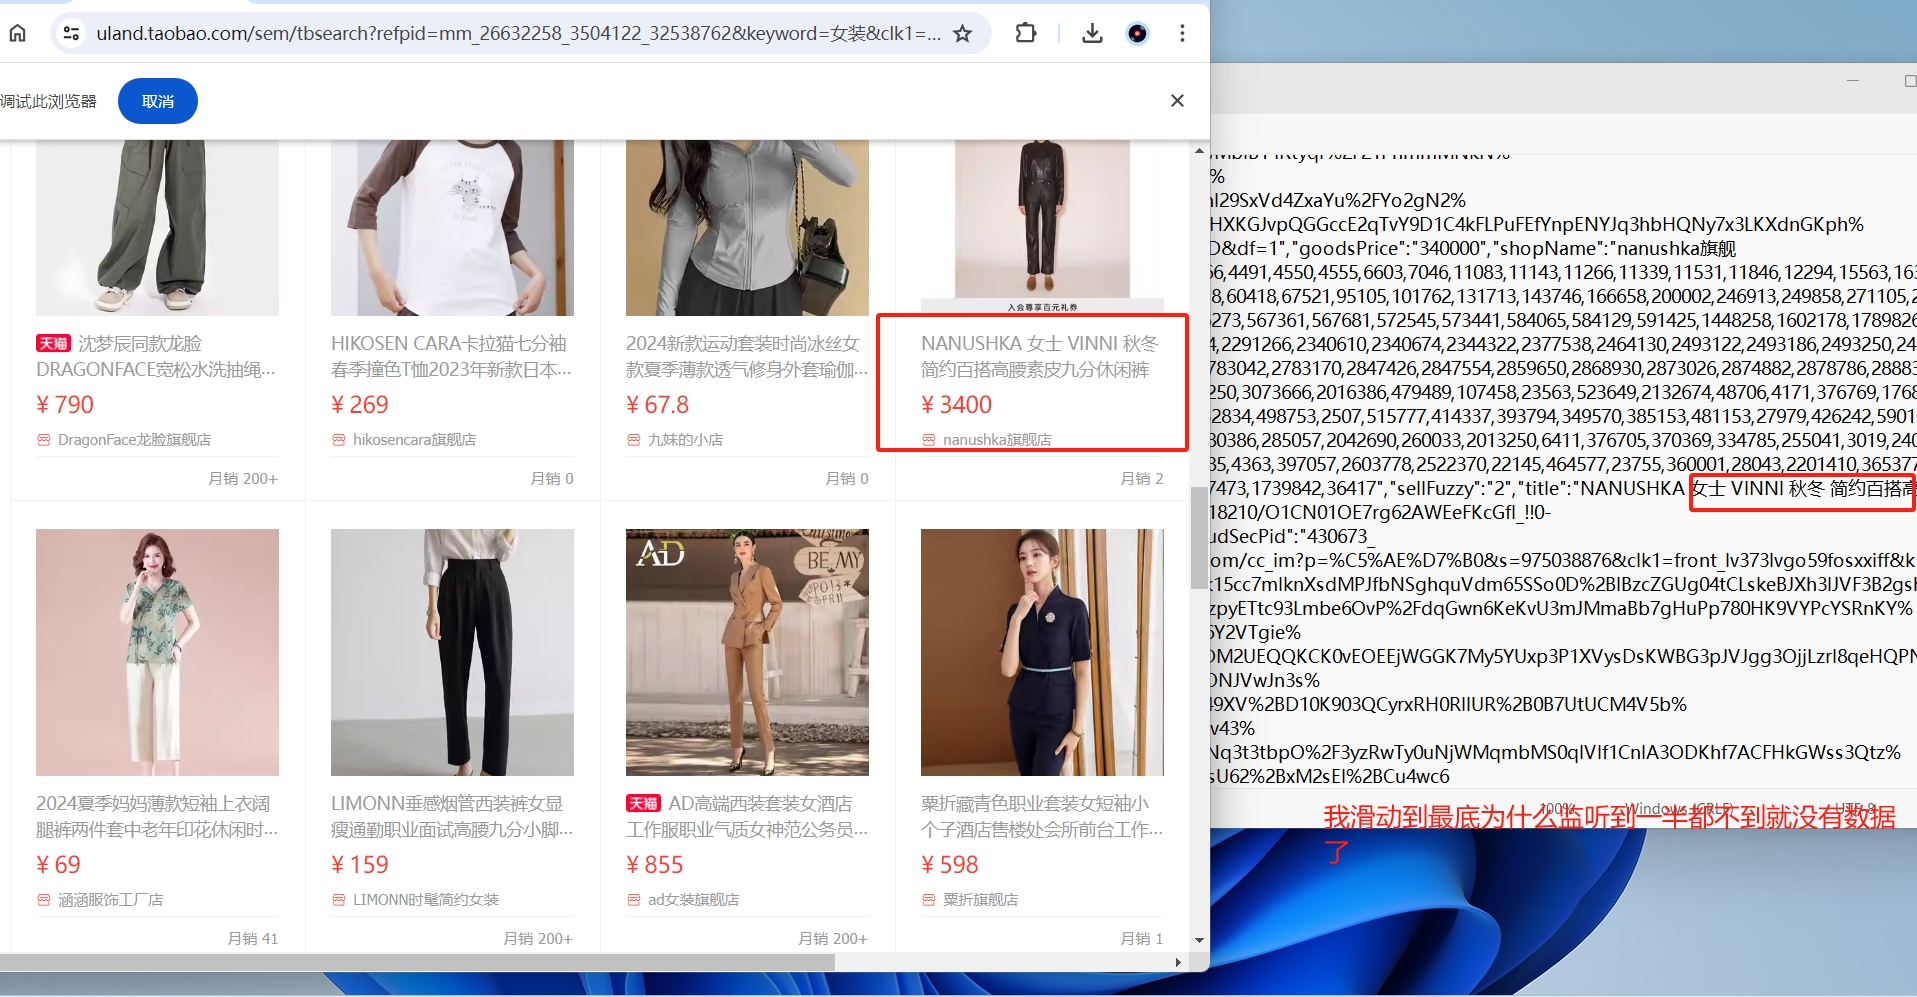Open the three-dot browser menu

pos(1182,33)
